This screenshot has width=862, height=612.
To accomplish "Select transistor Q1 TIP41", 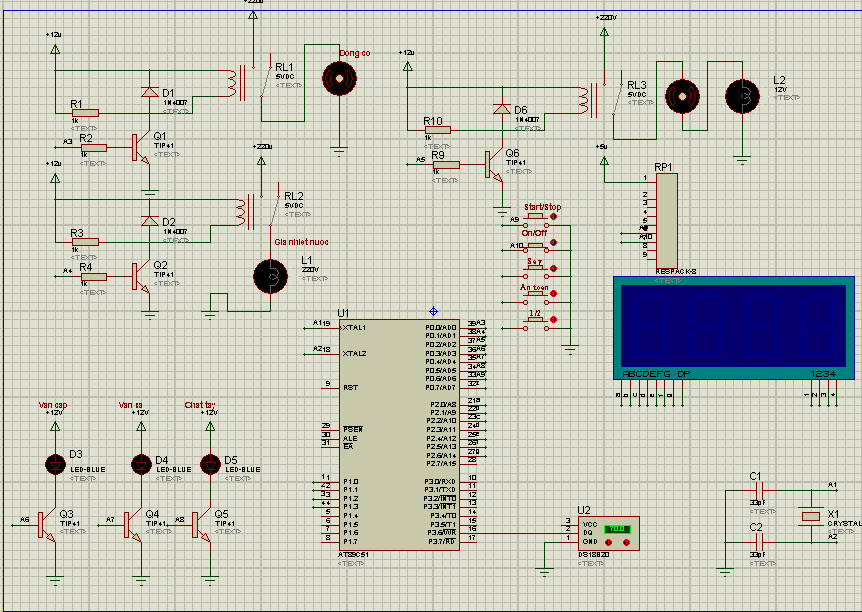I will point(138,147).
